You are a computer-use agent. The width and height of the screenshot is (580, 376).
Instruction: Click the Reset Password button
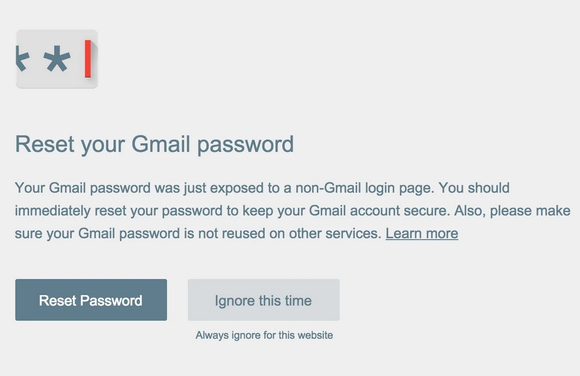[91, 300]
